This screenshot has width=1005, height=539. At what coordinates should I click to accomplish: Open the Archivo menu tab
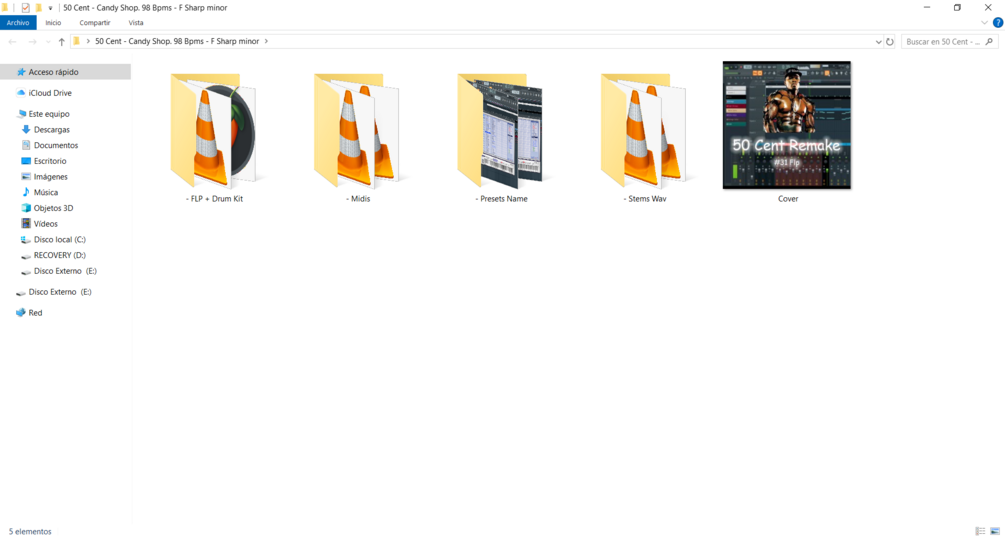18,22
